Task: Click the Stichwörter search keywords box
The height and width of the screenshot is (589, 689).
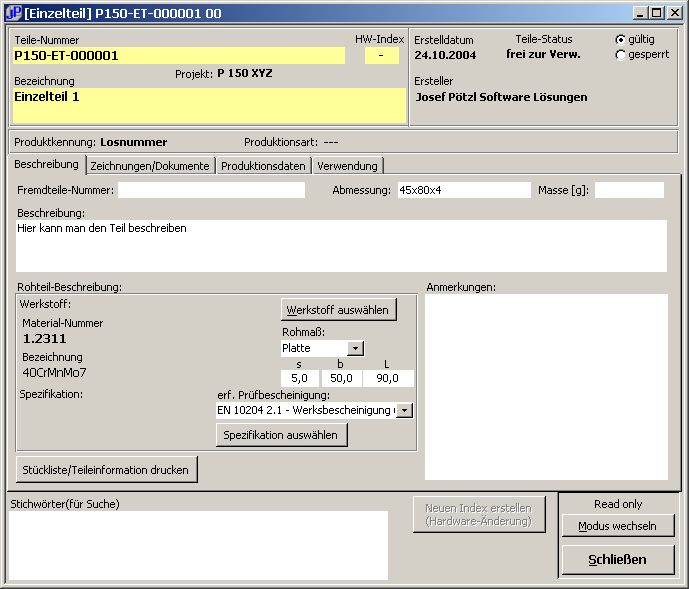Action: click(x=198, y=545)
